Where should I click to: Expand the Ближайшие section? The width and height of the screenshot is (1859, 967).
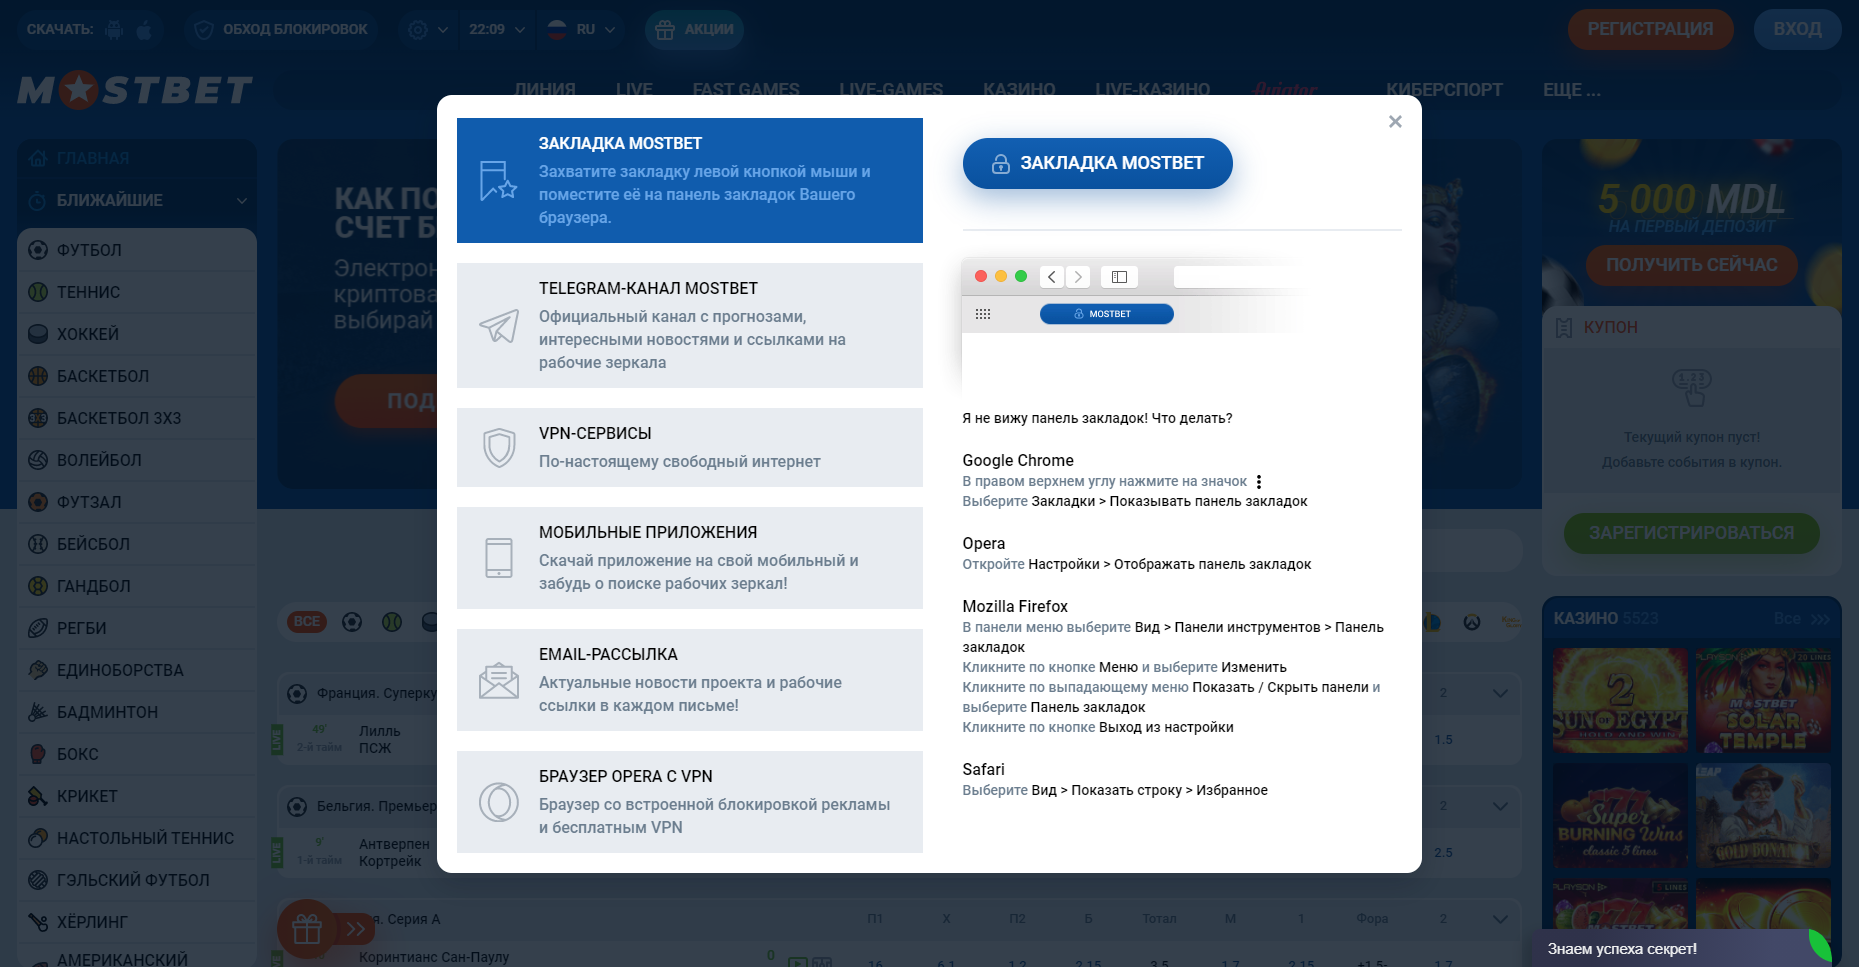click(137, 201)
